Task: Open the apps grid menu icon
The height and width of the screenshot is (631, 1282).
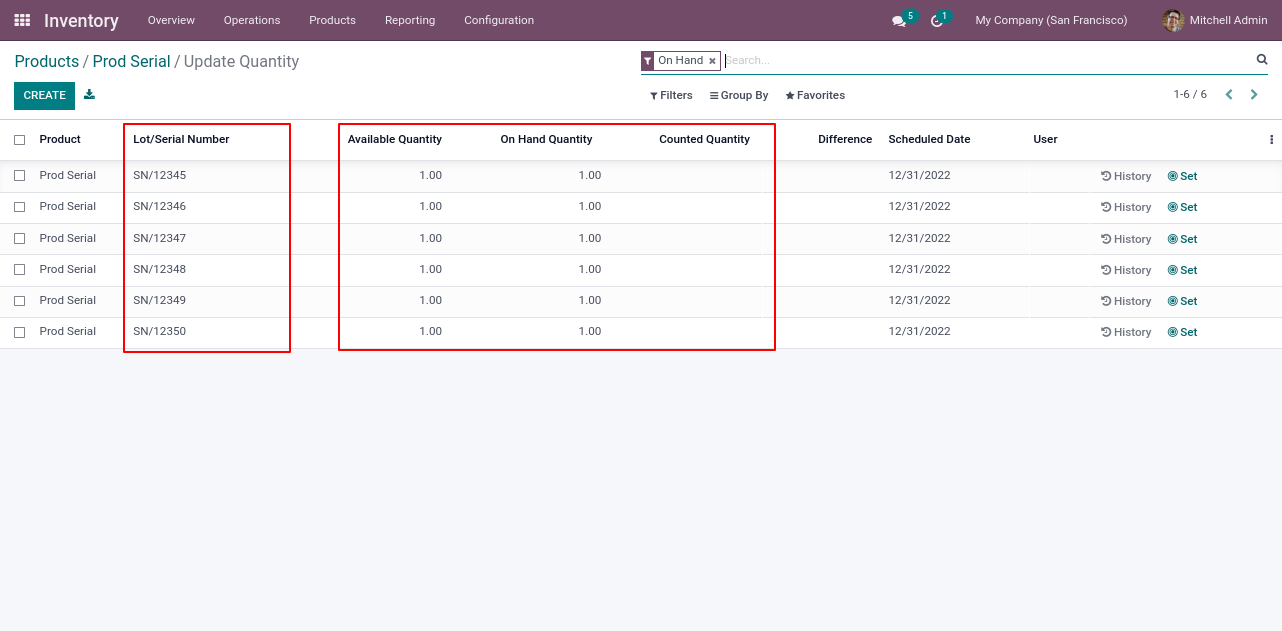Action: coord(22,20)
